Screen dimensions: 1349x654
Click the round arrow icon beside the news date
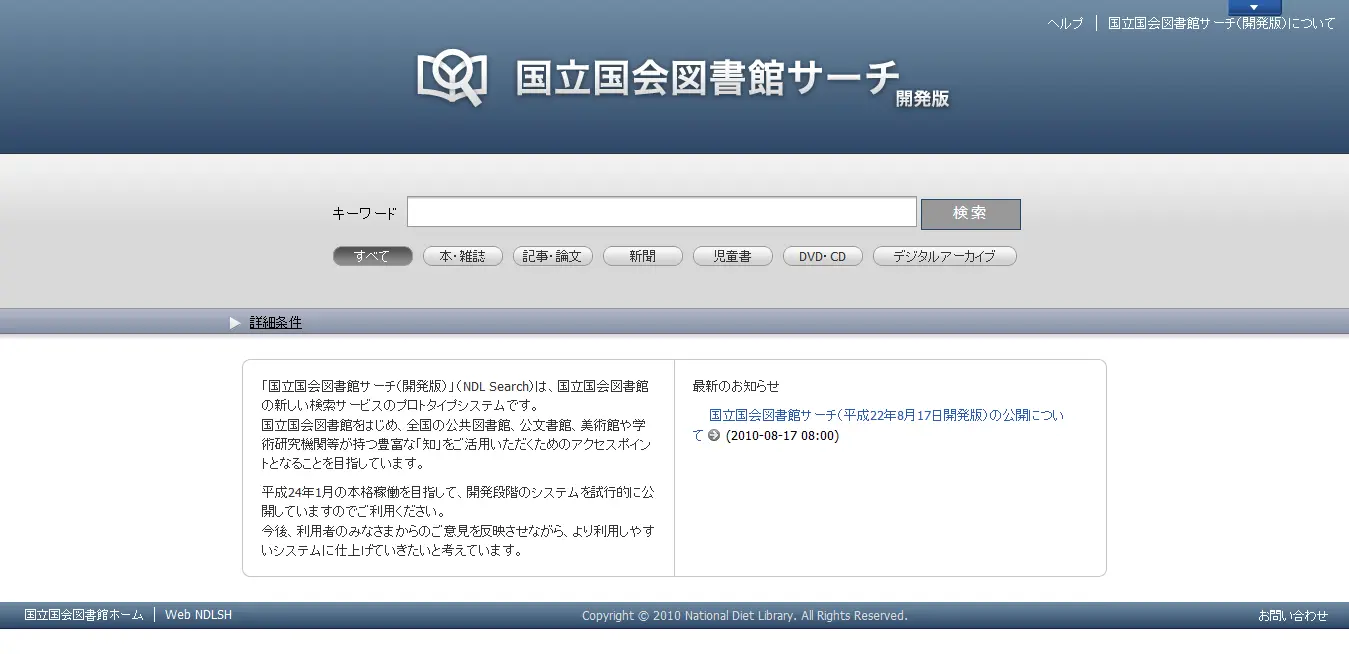point(714,436)
